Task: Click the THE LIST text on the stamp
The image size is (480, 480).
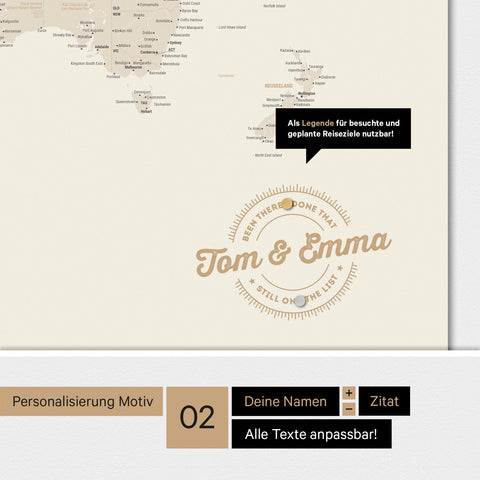Action: pos(323,288)
